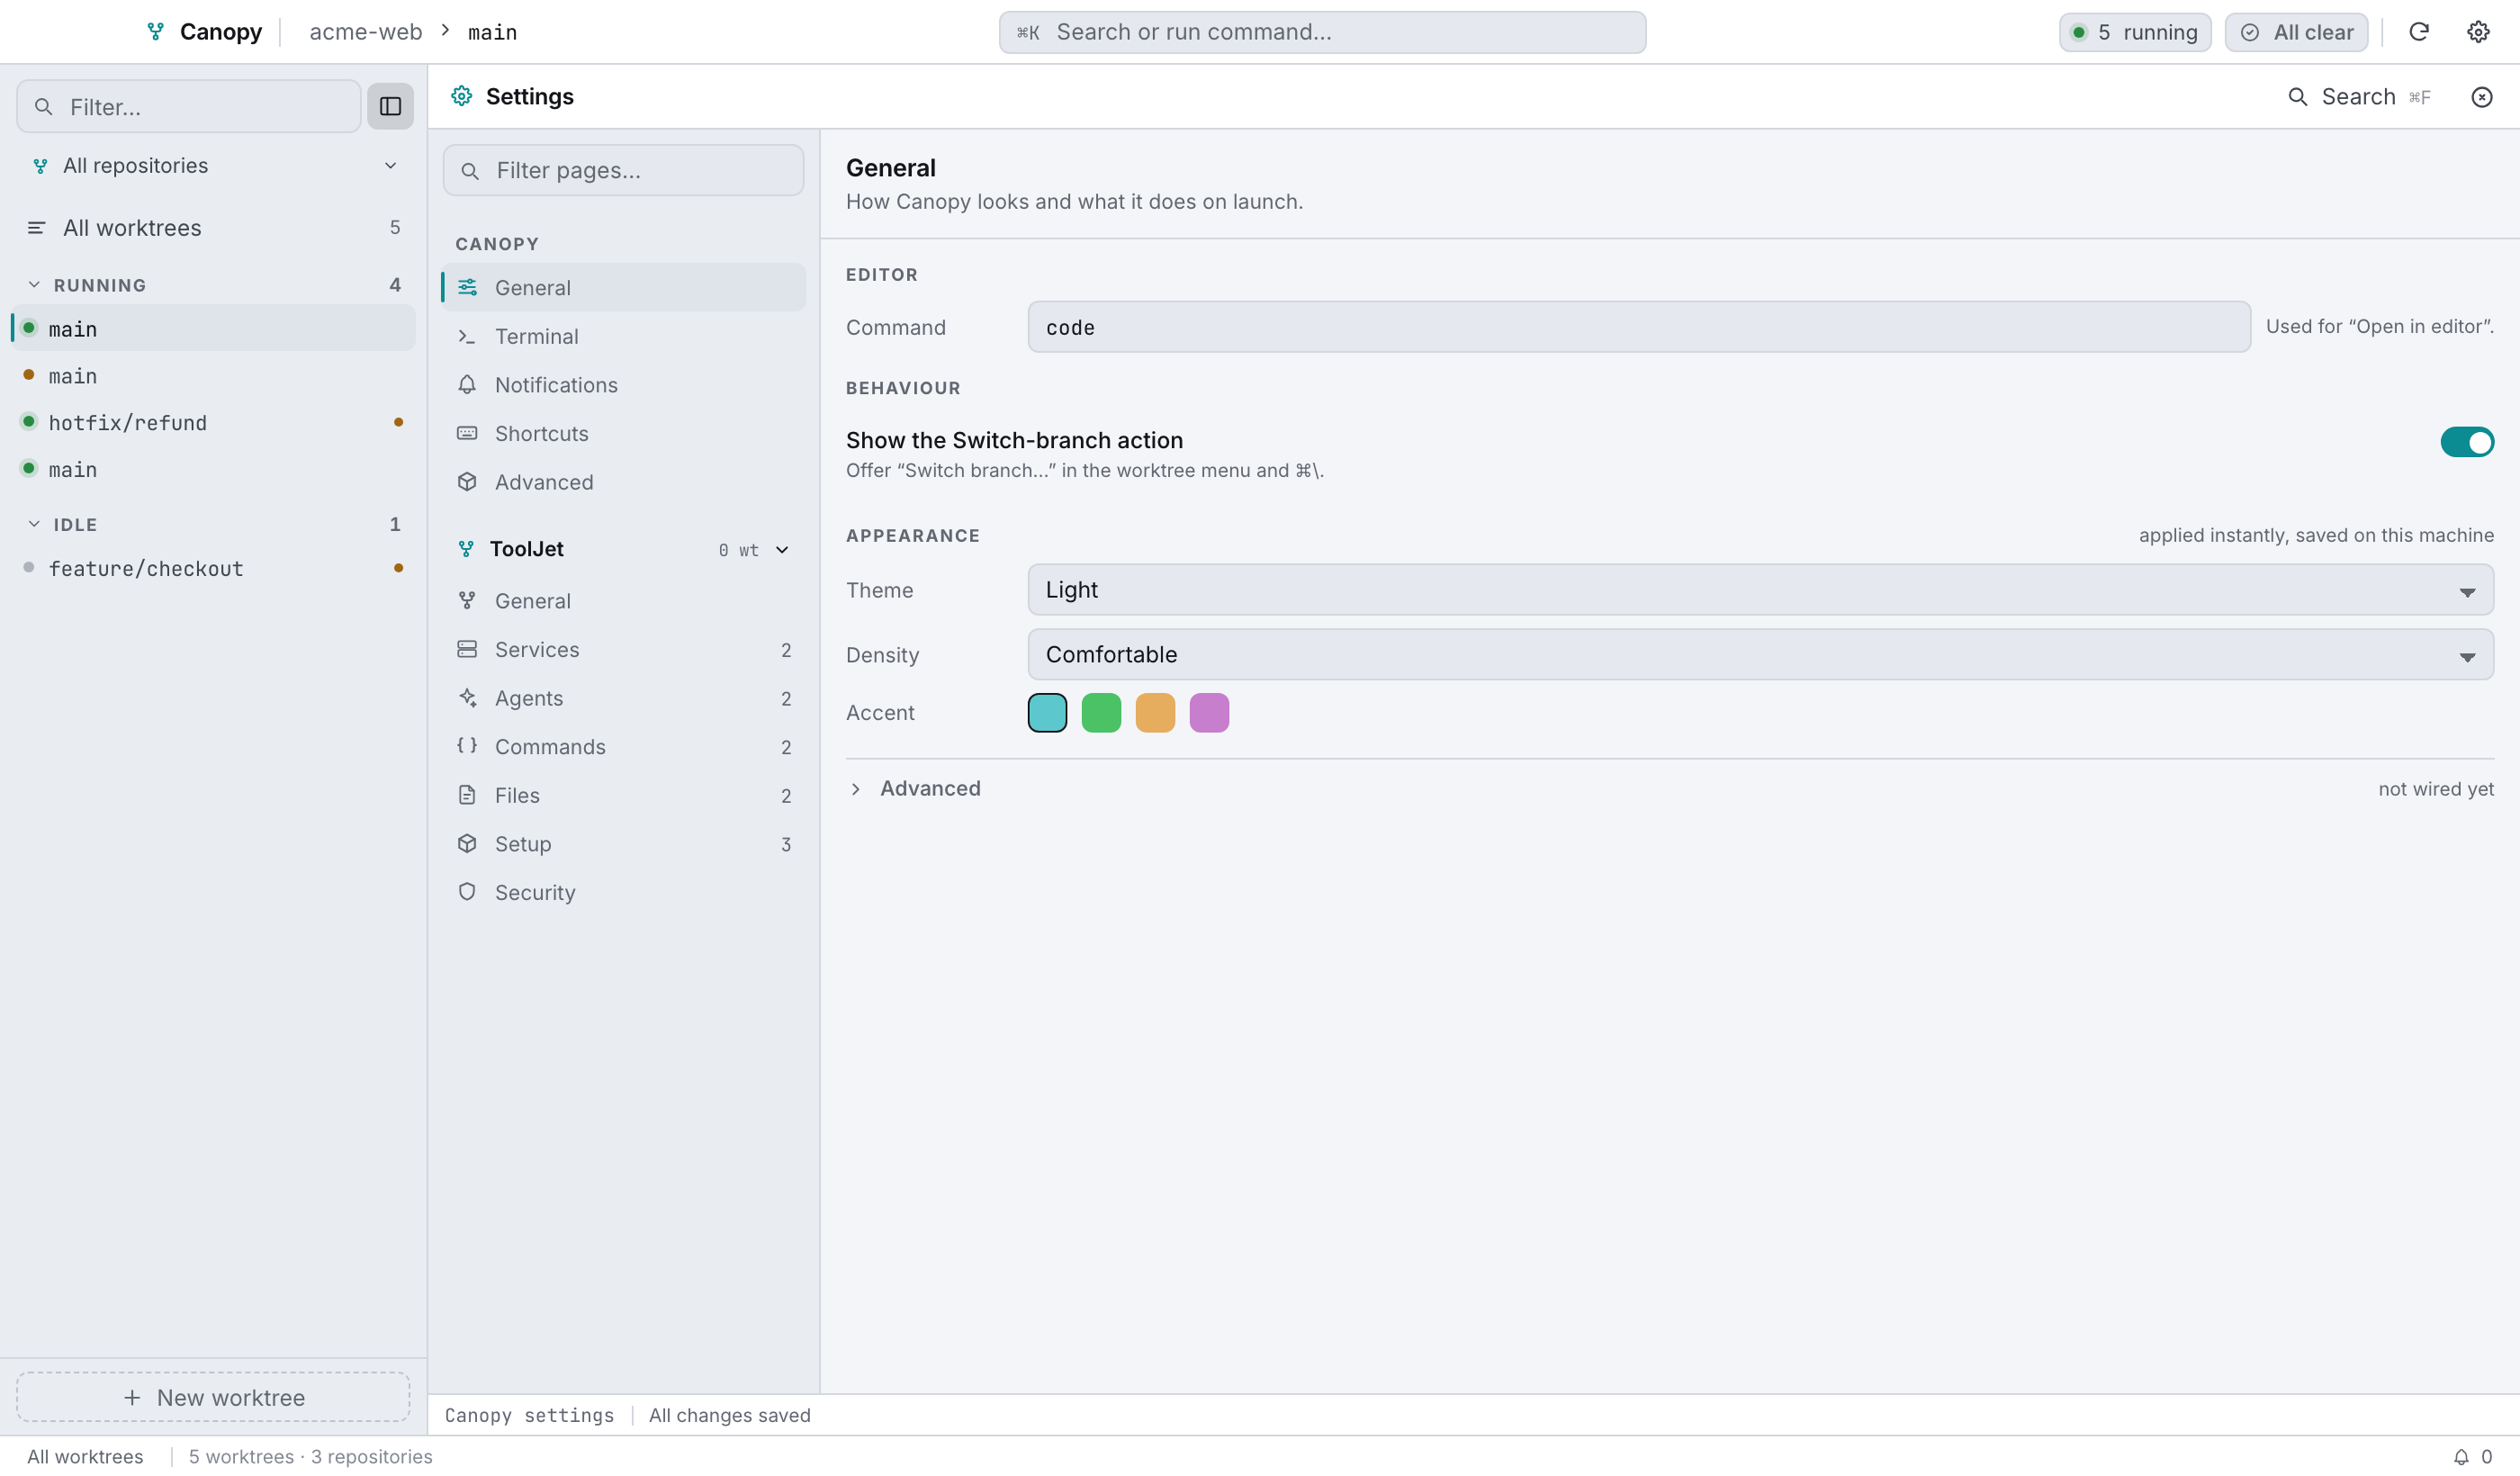This screenshot has height=1476, width=2520.
Task: Click the Search button in Settings header
Action: coord(2360,97)
